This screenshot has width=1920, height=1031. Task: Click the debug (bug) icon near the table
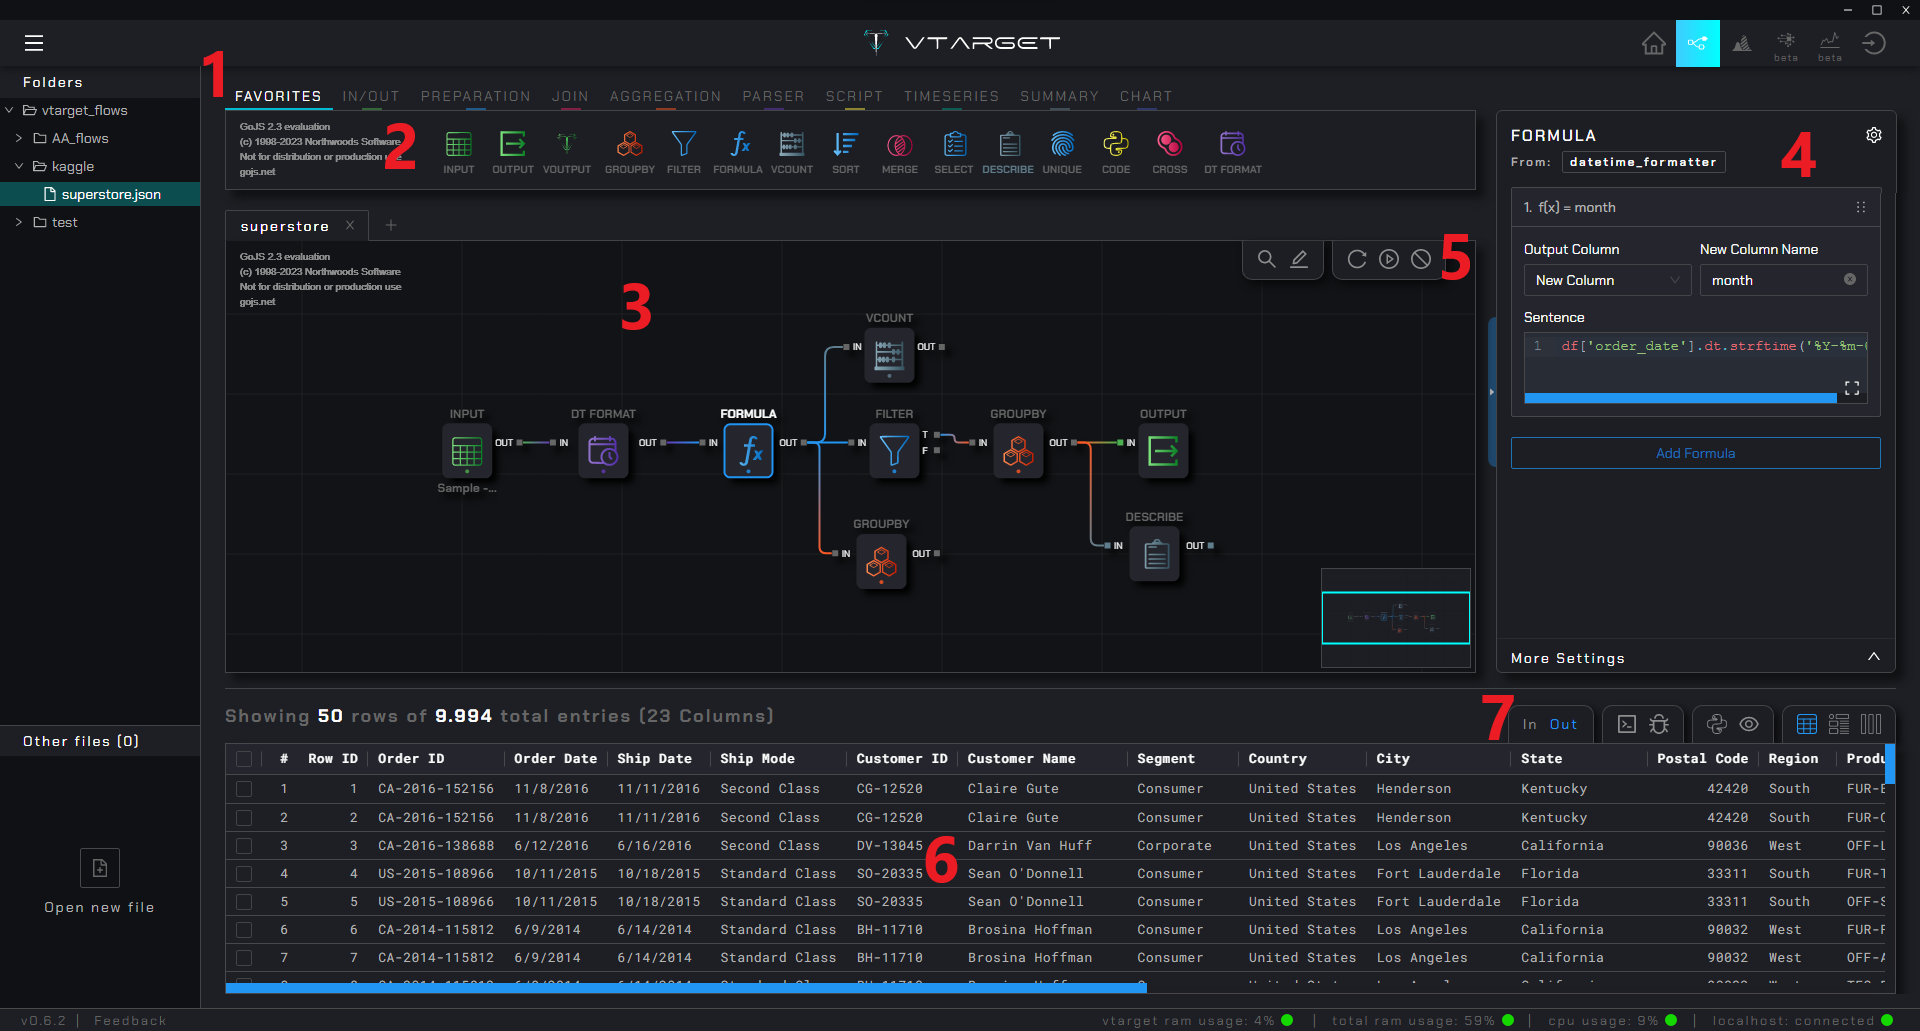pyautogui.click(x=1660, y=724)
